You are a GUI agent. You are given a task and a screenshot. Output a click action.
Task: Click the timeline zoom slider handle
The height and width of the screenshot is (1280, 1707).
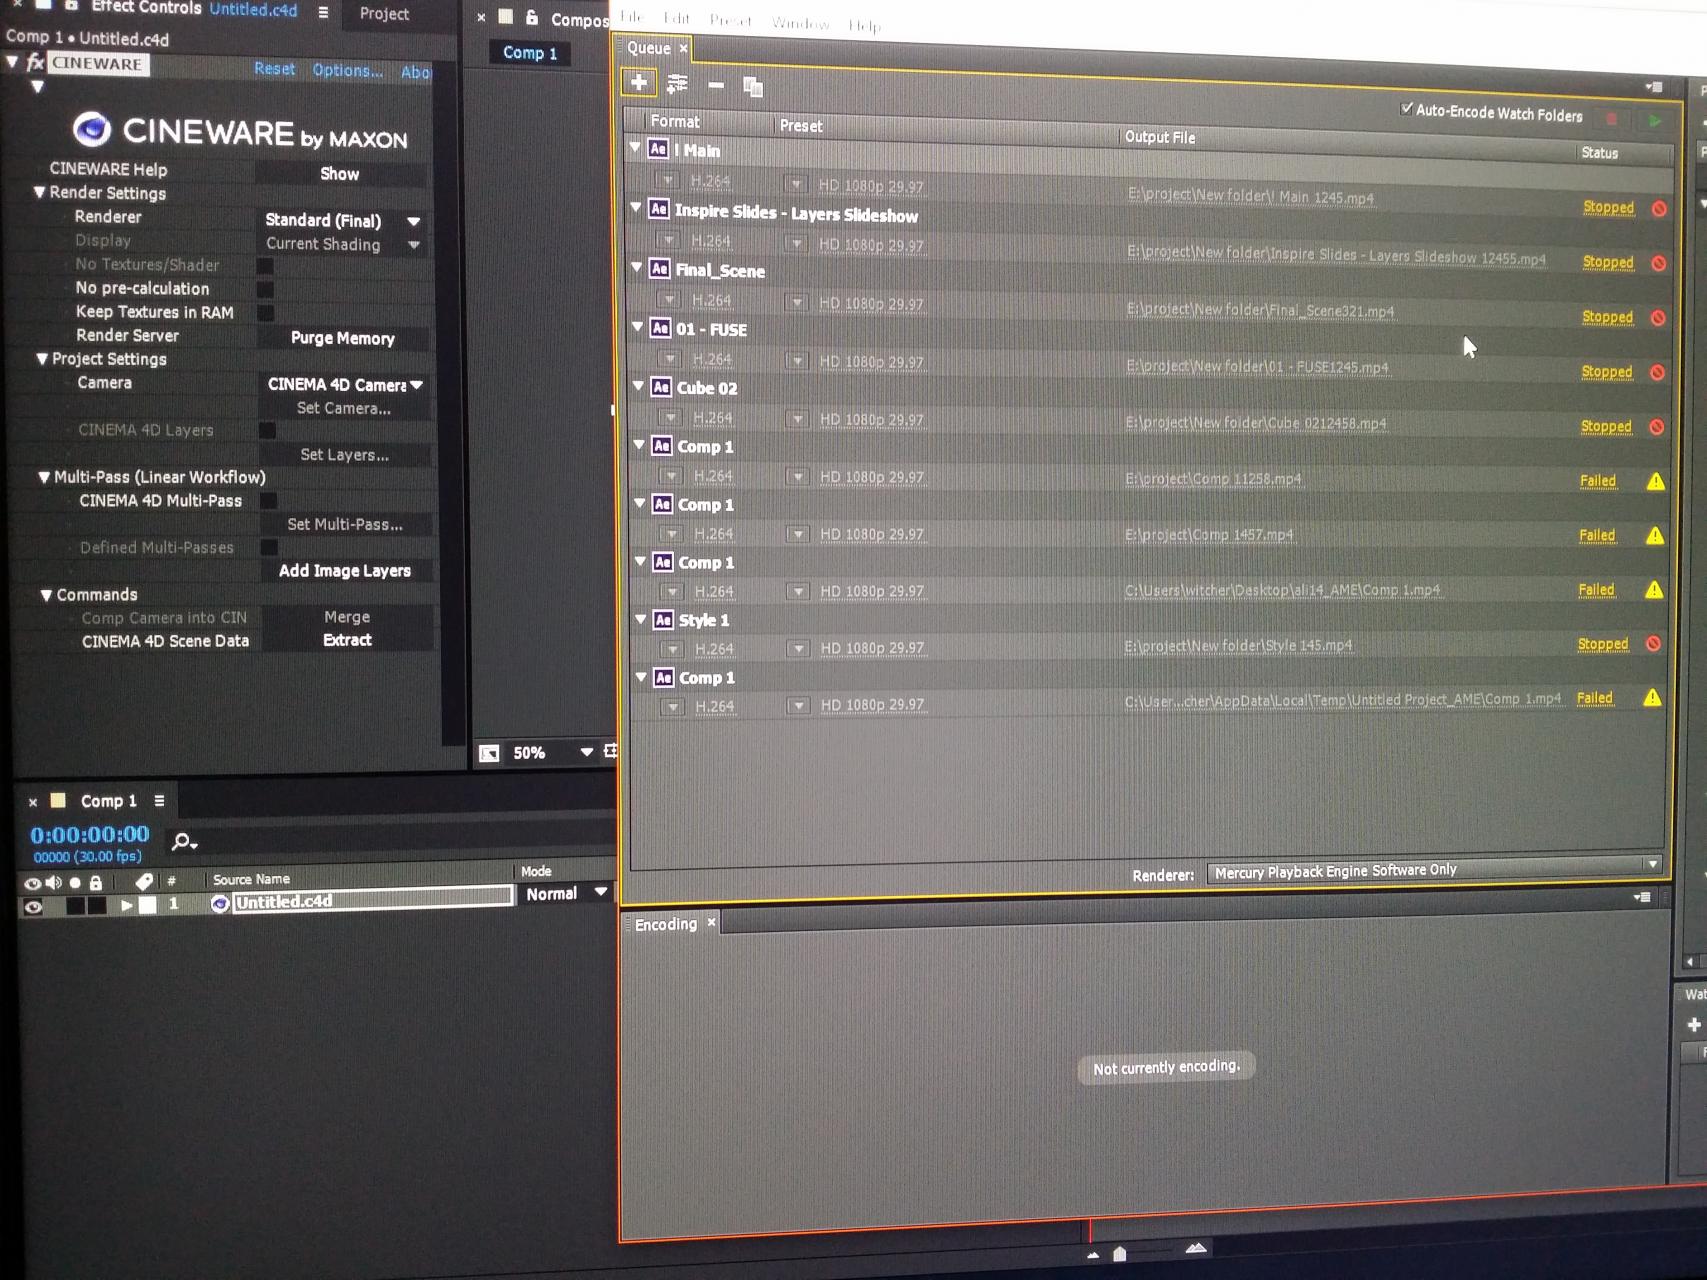1120,1254
